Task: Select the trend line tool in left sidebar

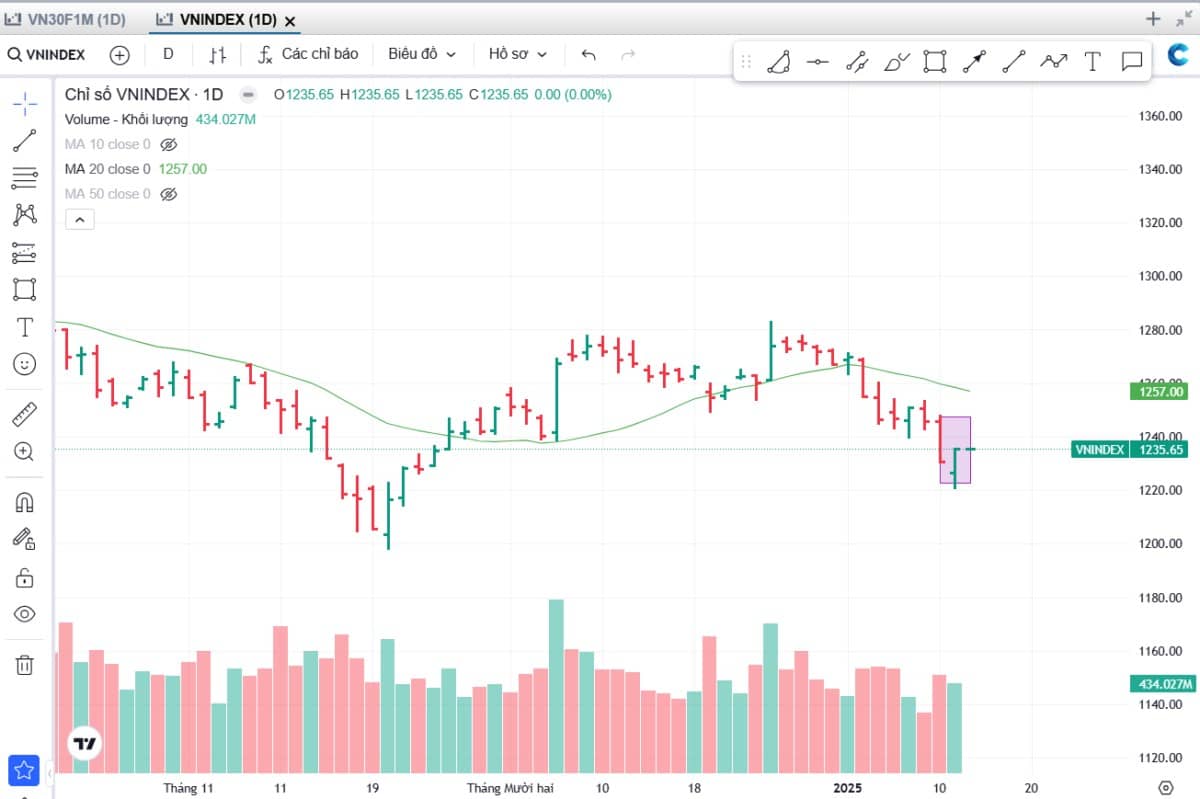Action: click(x=25, y=140)
